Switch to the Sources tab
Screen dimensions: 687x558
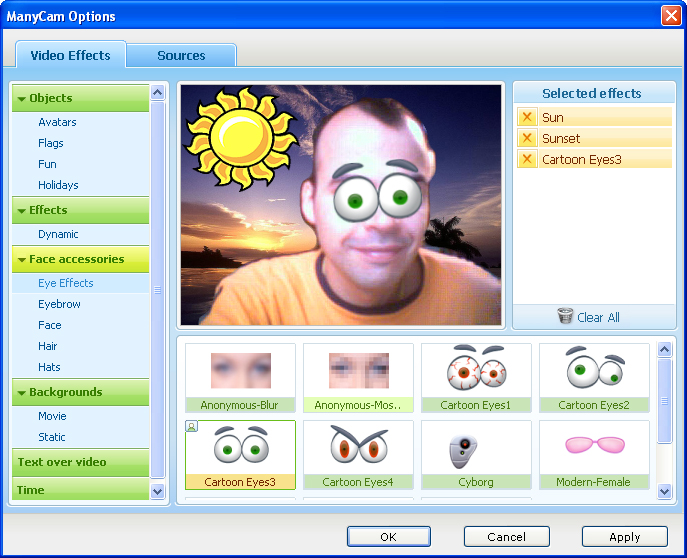coord(181,56)
